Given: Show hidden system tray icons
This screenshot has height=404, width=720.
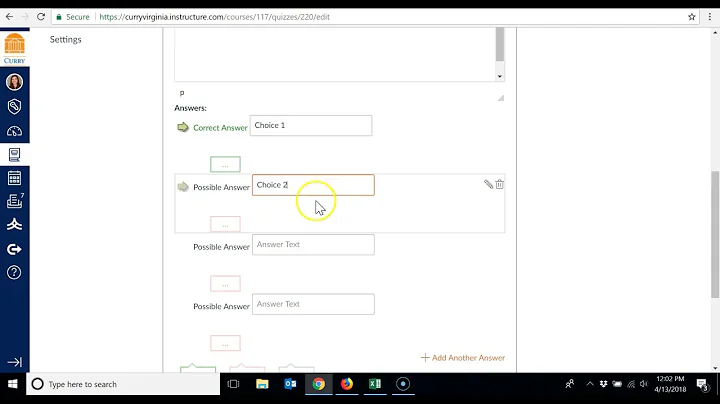Looking at the screenshot, I should point(590,384).
